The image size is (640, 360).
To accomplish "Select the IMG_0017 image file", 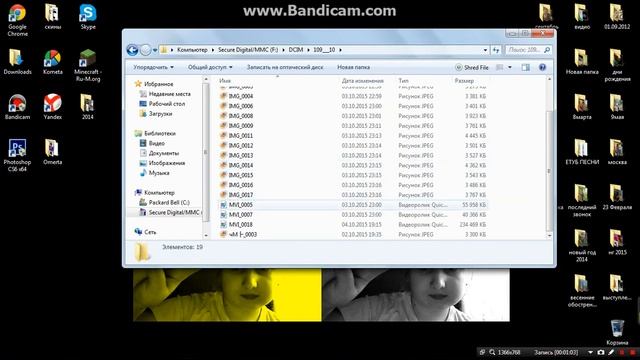I will click(x=353, y=195).
